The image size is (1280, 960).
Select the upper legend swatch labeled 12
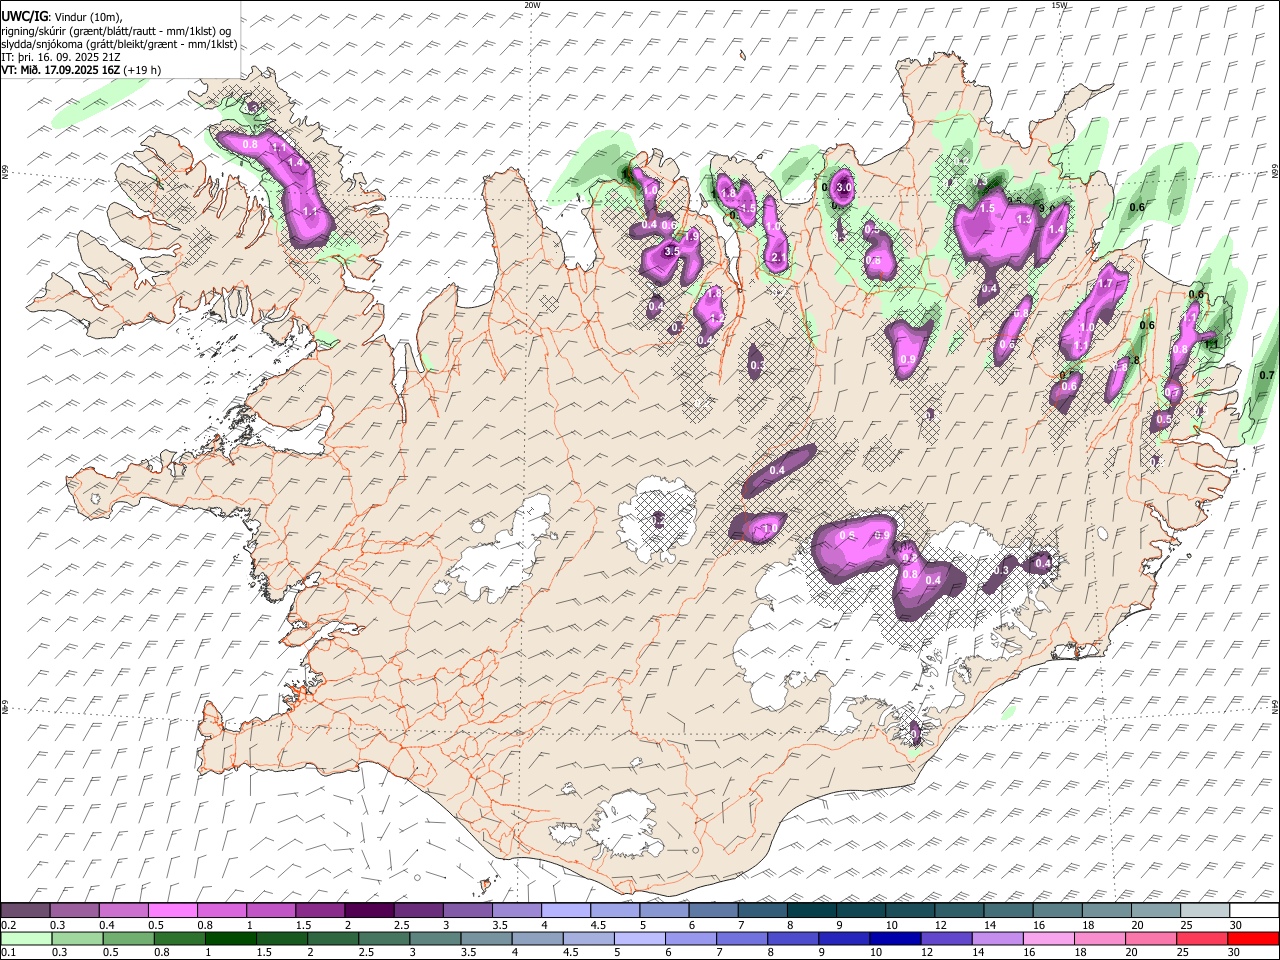tap(959, 911)
